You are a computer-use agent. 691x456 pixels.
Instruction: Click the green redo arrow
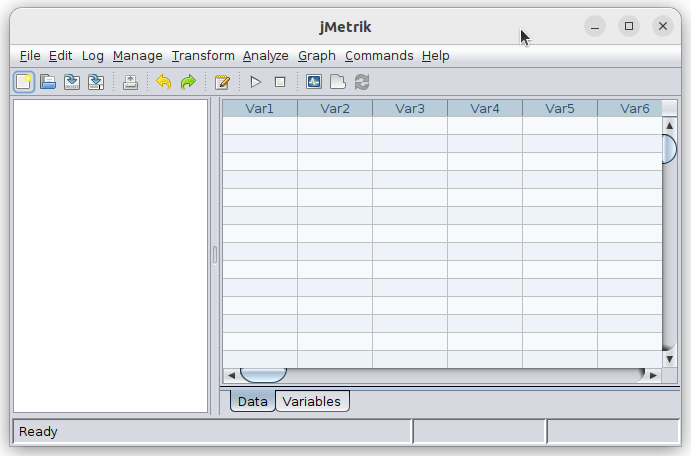point(188,82)
